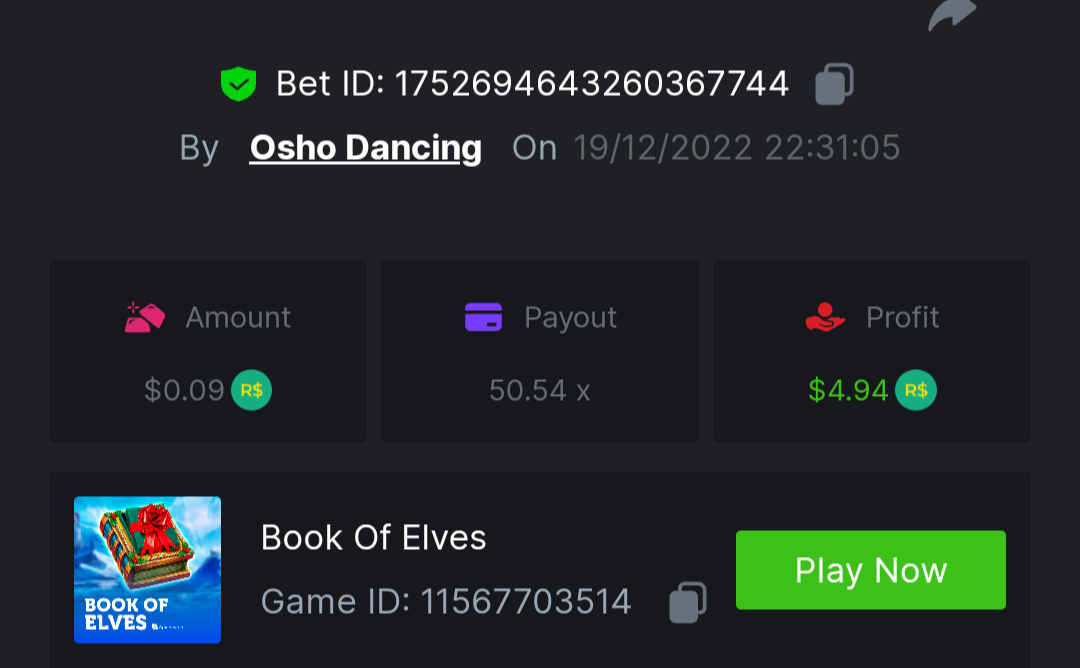Open the Book Of Elves thumbnail
The width and height of the screenshot is (1080, 668).
pyautogui.click(x=147, y=569)
